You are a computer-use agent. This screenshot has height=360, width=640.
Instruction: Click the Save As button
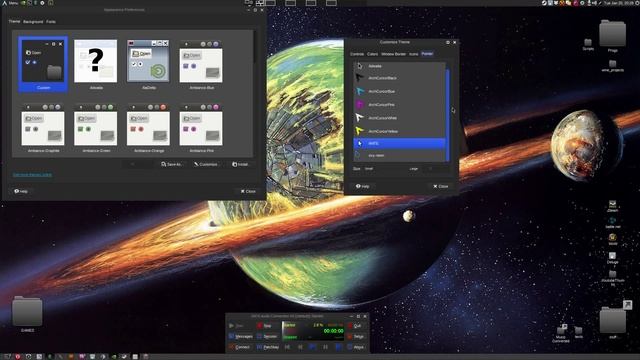[x=172, y=164]
